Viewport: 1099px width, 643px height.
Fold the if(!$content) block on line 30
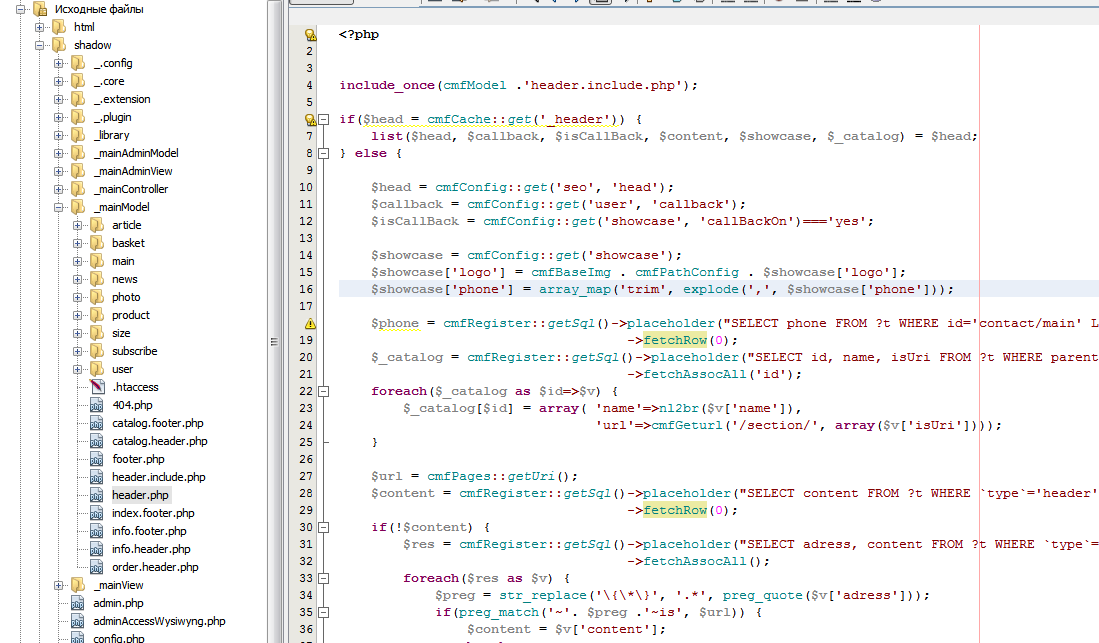pos(323,527)
